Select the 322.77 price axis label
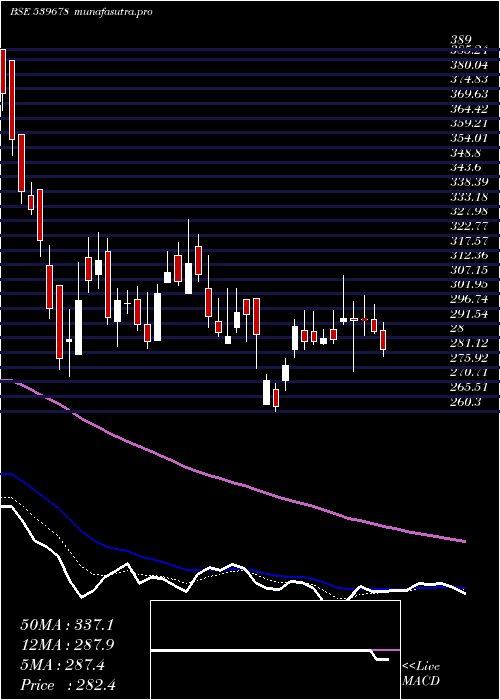The height and width of the screenshot is (700, 500). point(469,226)
